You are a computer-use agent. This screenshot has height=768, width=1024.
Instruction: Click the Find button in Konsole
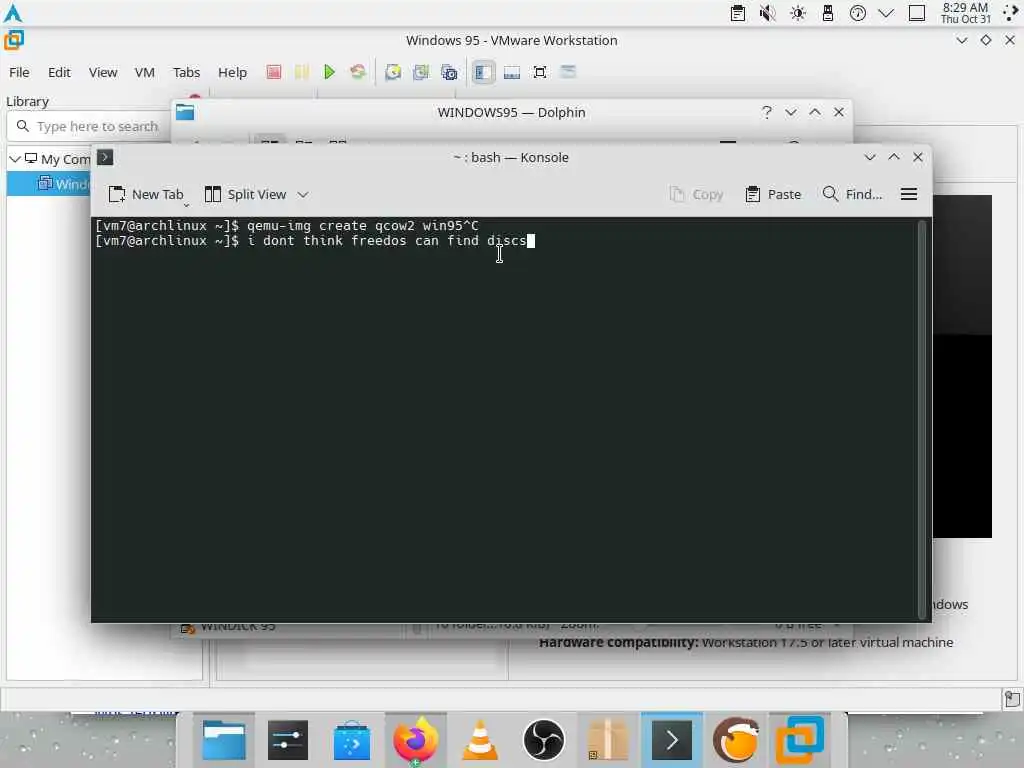click(x=852, y=194)
